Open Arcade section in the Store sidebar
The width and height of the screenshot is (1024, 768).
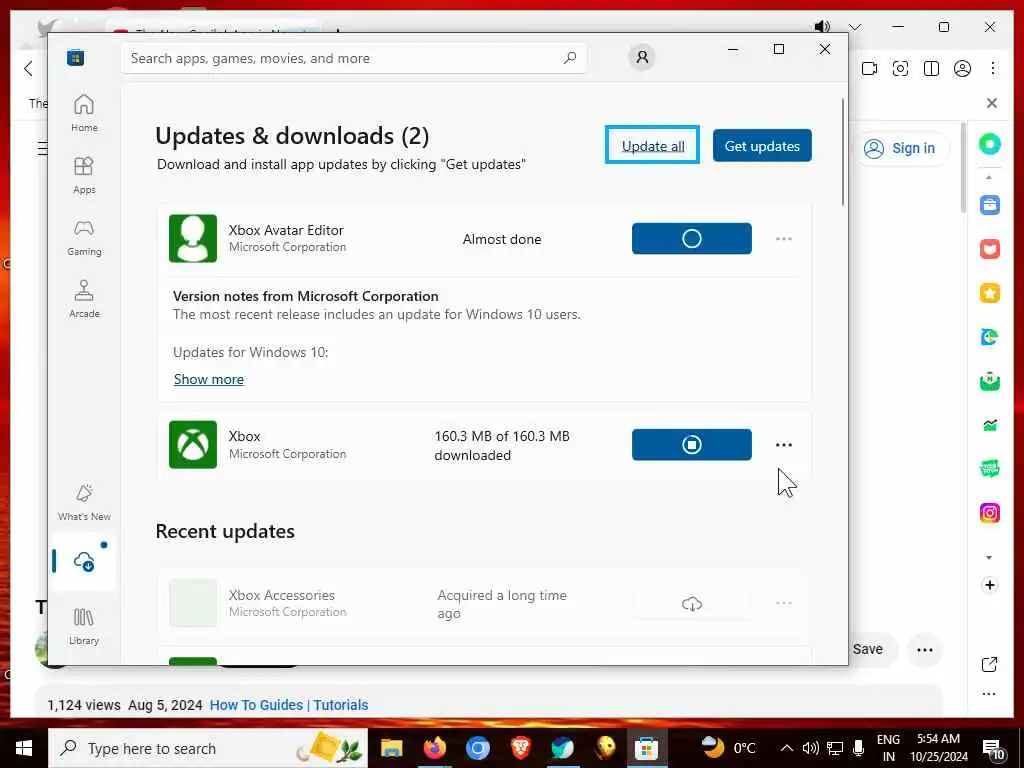[84, 299]
